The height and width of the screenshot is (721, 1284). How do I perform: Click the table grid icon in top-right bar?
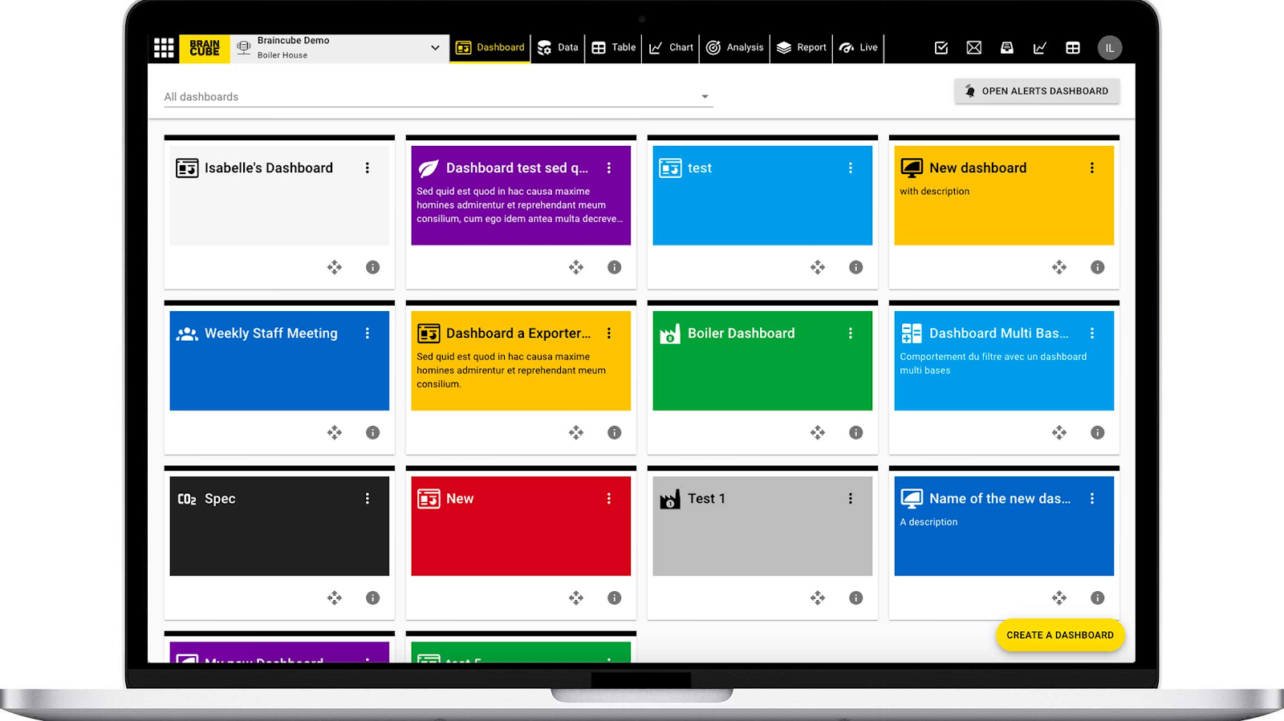point(1072,48)
